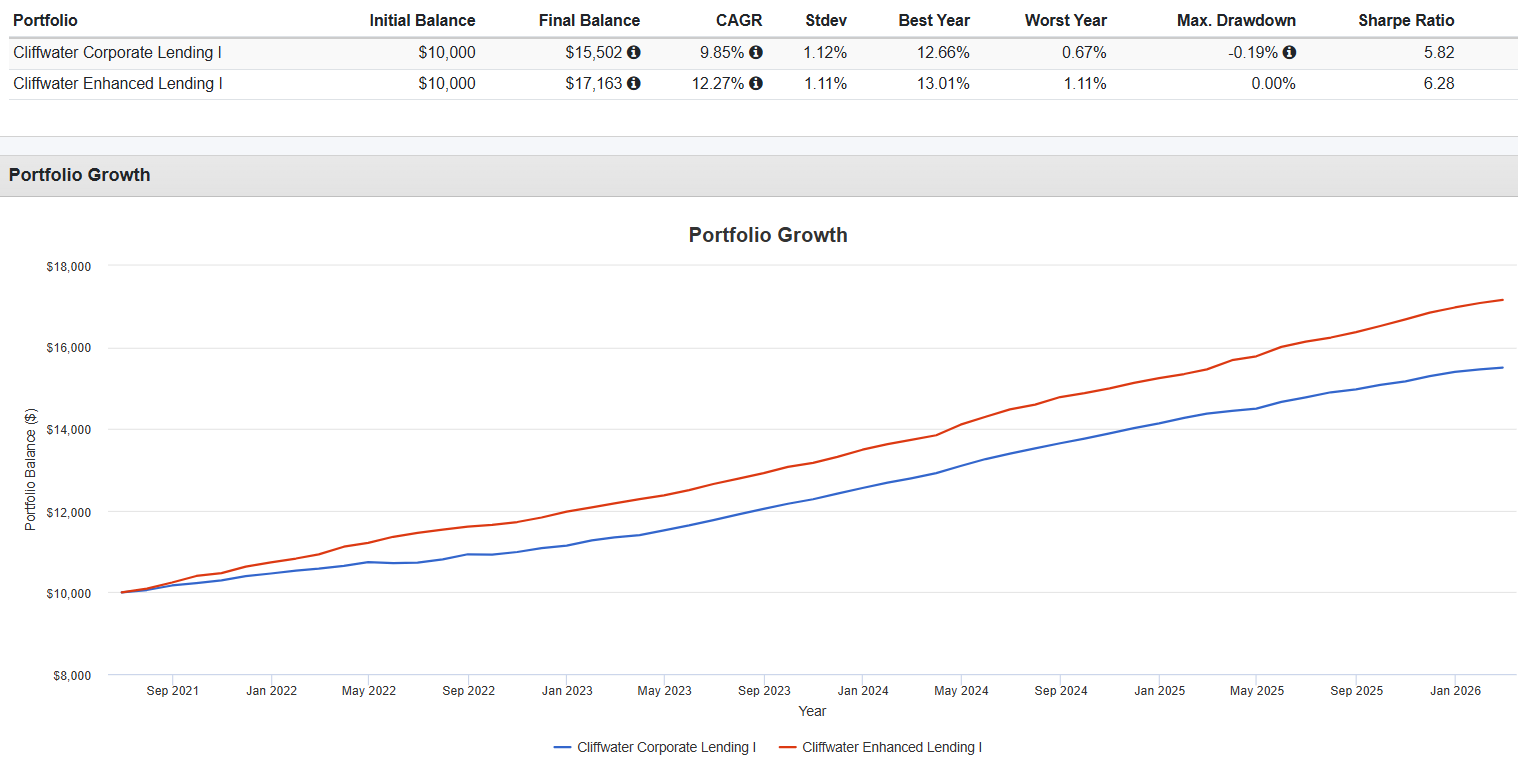Click the Sep 2024 x-axis label
The width and height of the screenshot is (1518, 768).
pos(1061,691)
